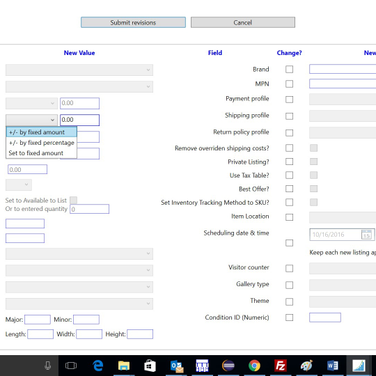
Task: Check the Item Location change box
Action: point(289,217)
